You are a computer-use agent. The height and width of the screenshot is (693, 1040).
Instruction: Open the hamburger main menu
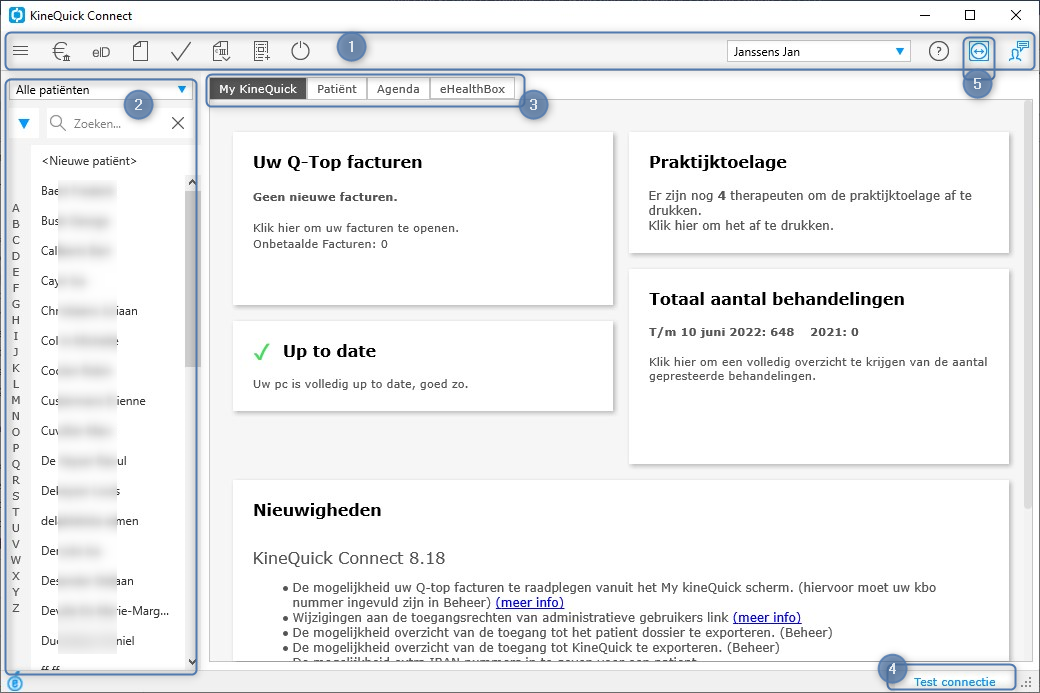[x=21, y=50]
